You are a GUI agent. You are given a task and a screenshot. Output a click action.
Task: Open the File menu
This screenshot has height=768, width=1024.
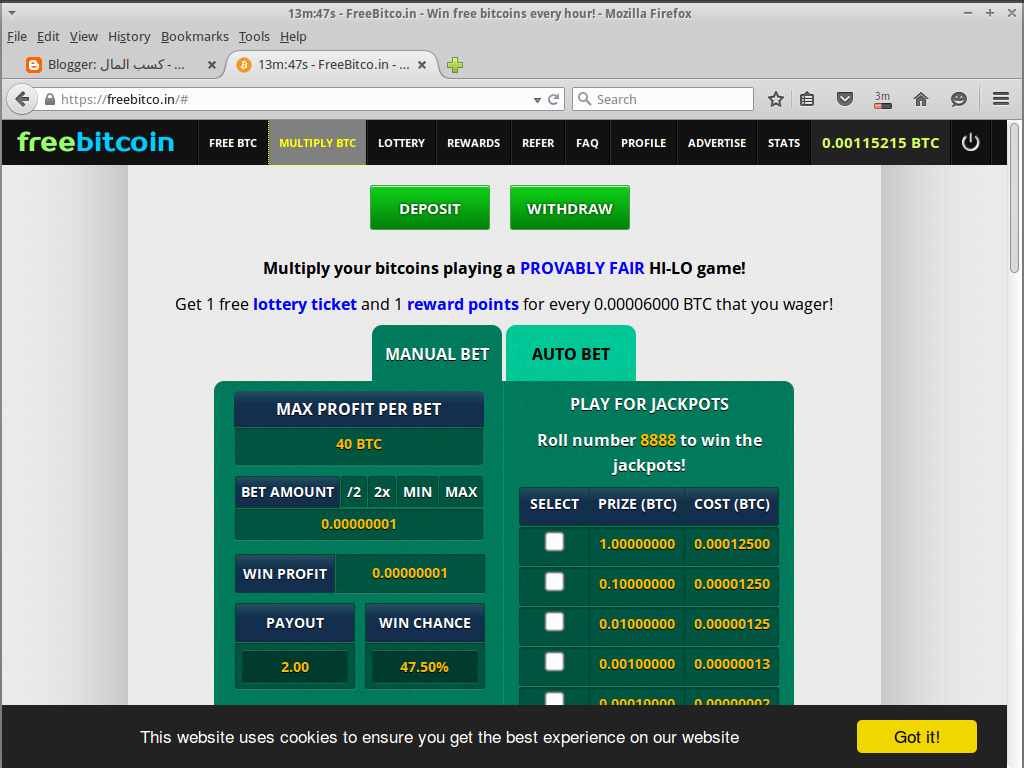(17, 37)
